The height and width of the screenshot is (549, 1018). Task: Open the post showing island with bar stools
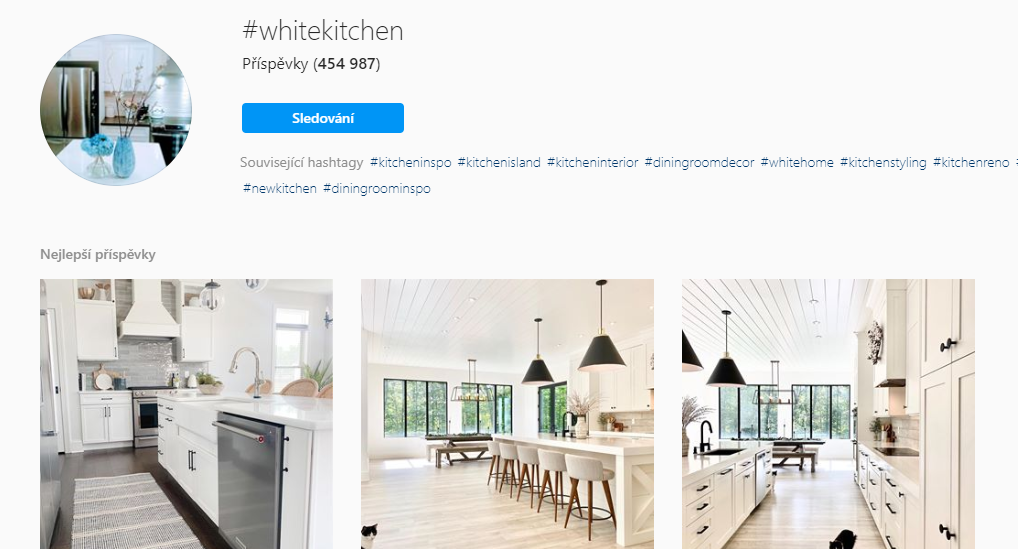pyautogui.click(x=507, y=414)
